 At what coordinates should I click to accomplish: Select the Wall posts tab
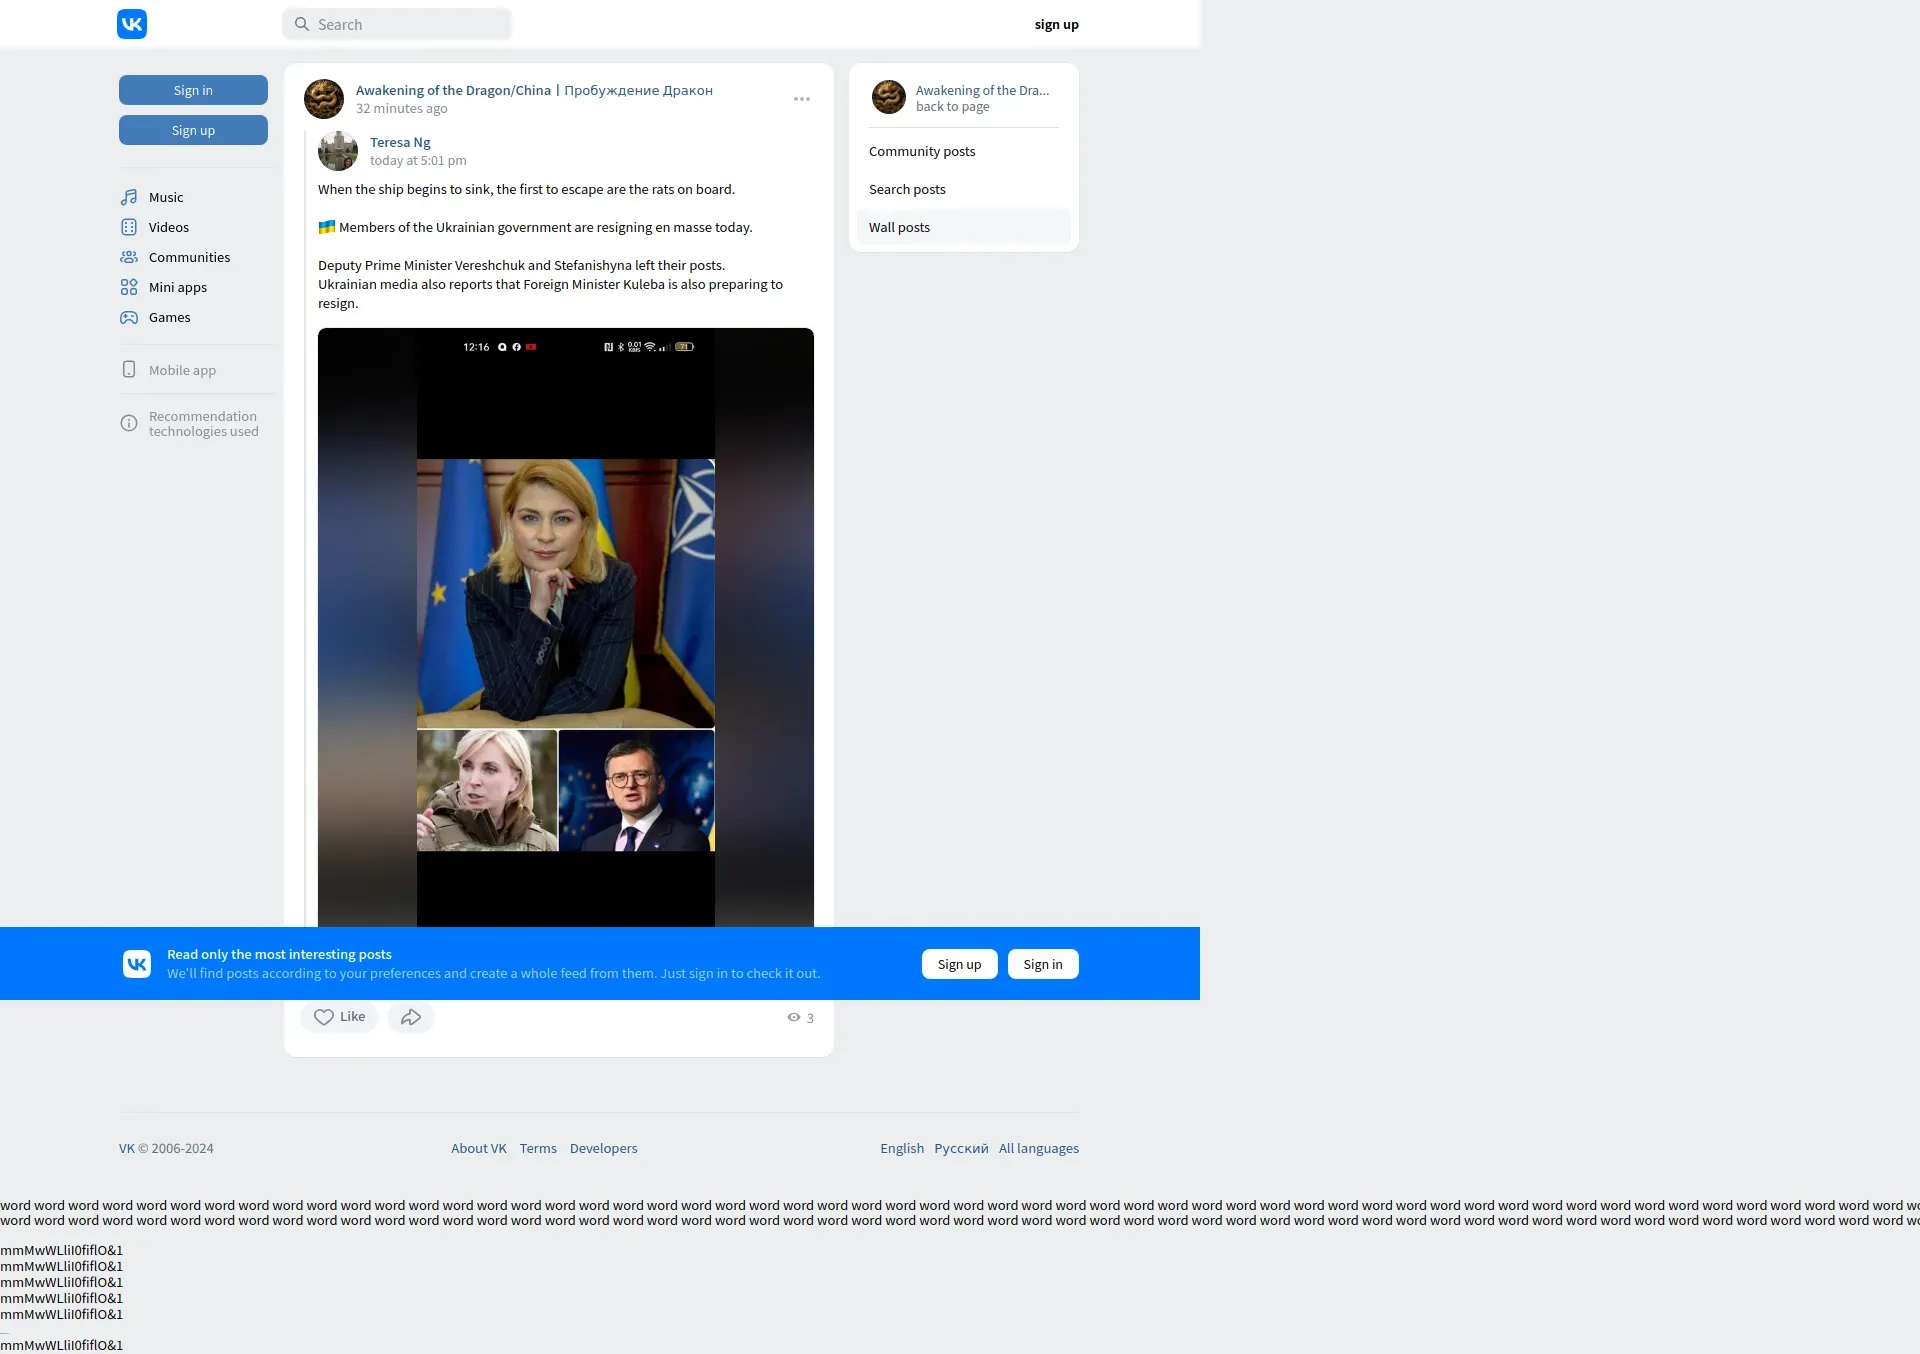click(899, 227)
